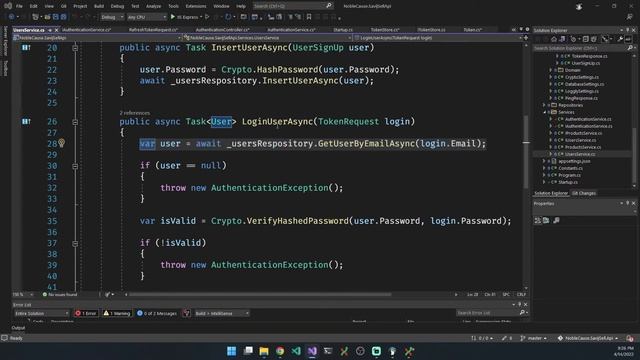Open File Explorer from the taskbar
Screen dimensions: 640x360
tap(264, 351)
